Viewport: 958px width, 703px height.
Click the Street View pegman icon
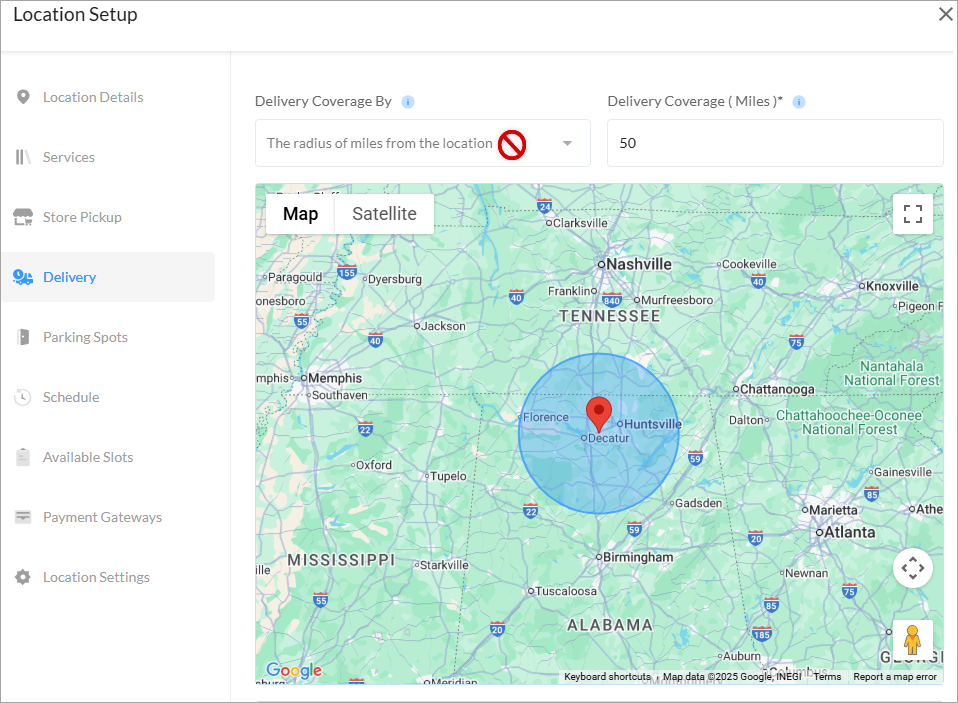coord(913,639)
